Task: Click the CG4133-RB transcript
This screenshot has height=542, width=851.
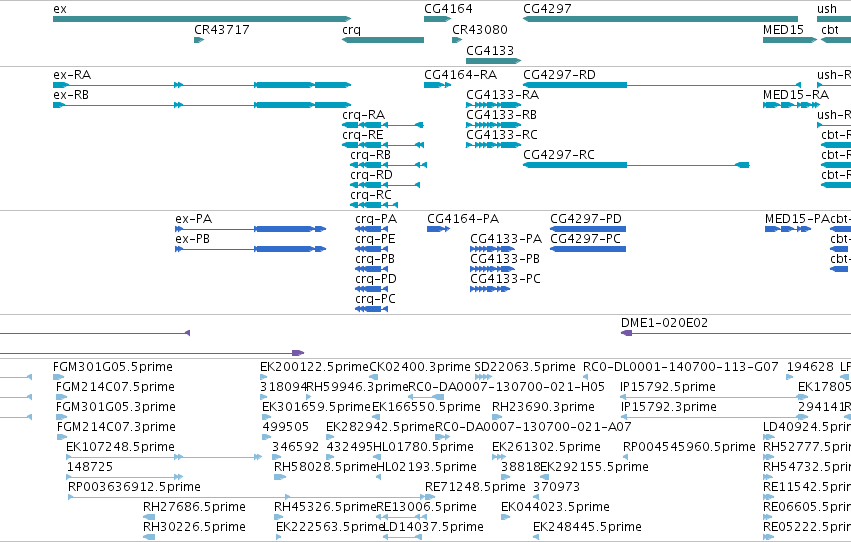Action: pos(493,125)
